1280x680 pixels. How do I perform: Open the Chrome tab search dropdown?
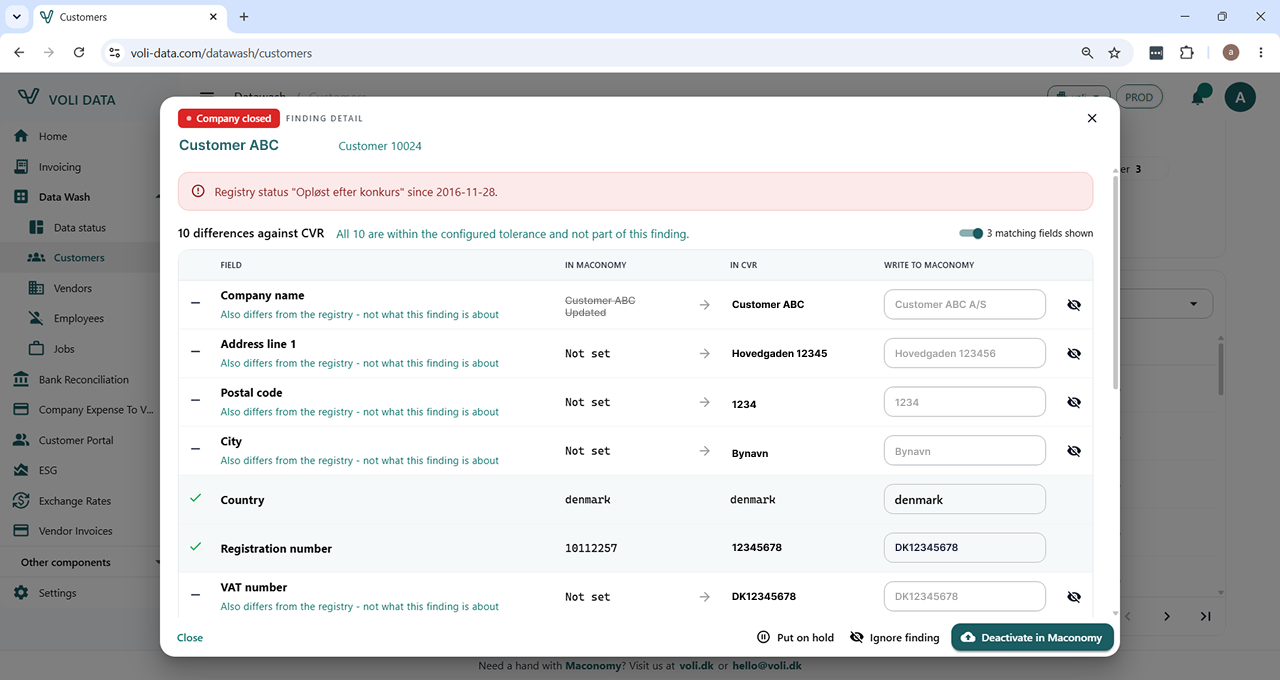[17, 17]
